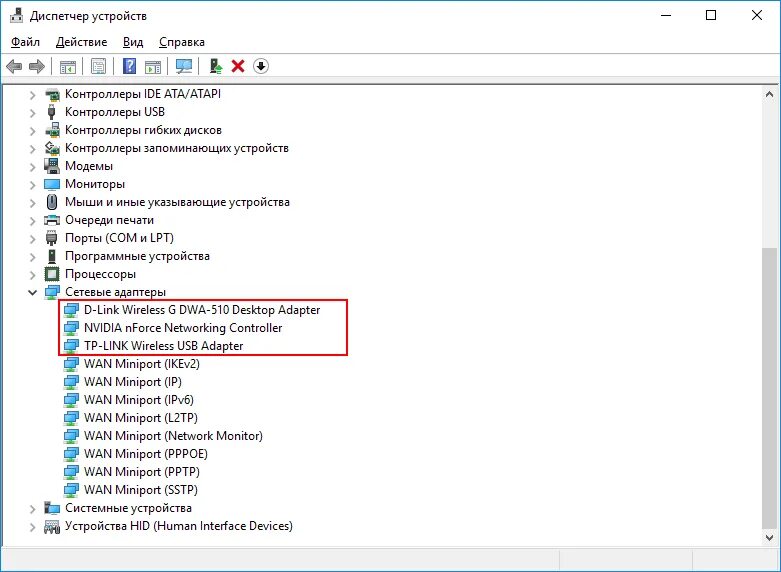781x572 pixels.
Task: Select WAN Miniport (L2TP)
Action: 140,418
